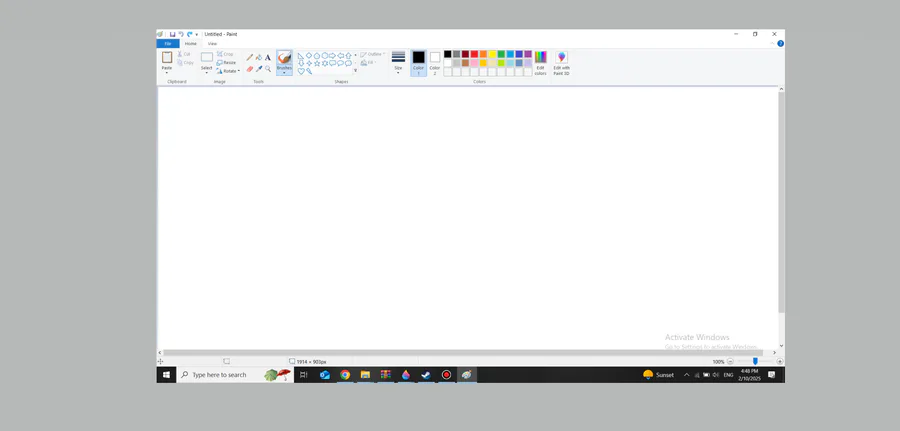The width and height of the screenshot is (900, 431).
Task: Click the Select rectangle icon
Action: 207,57
